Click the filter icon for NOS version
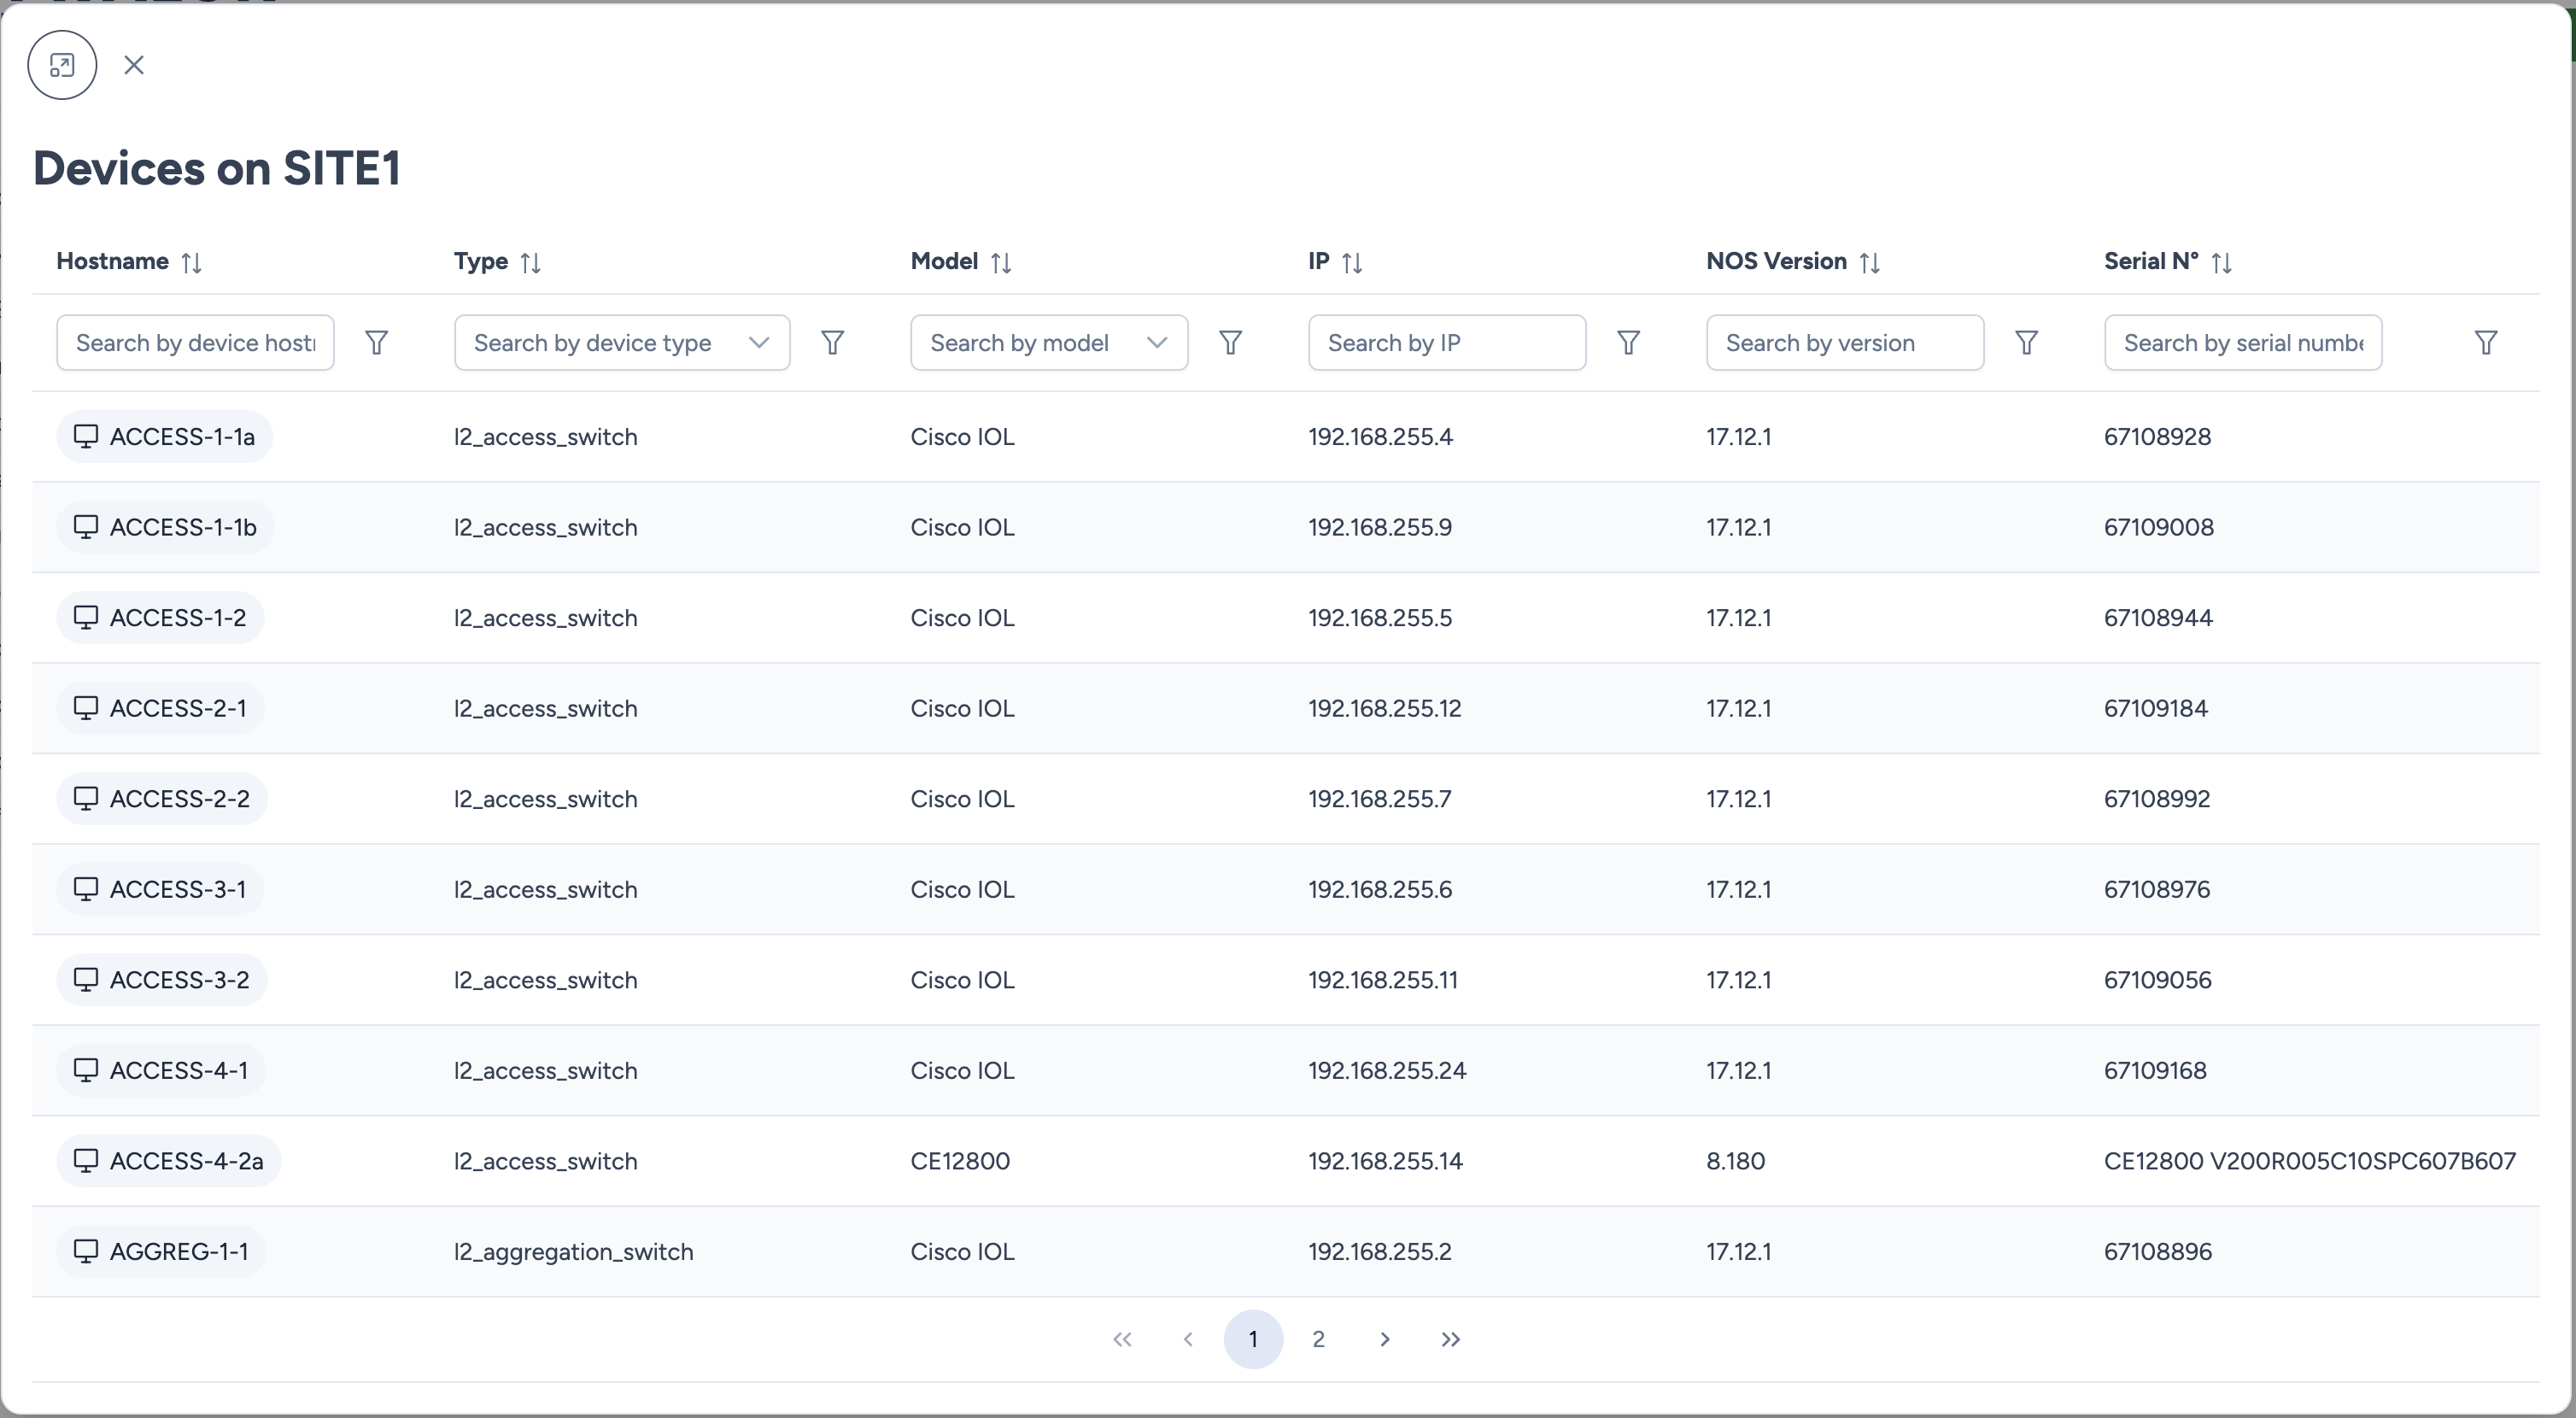 (x=2026, y=343)
